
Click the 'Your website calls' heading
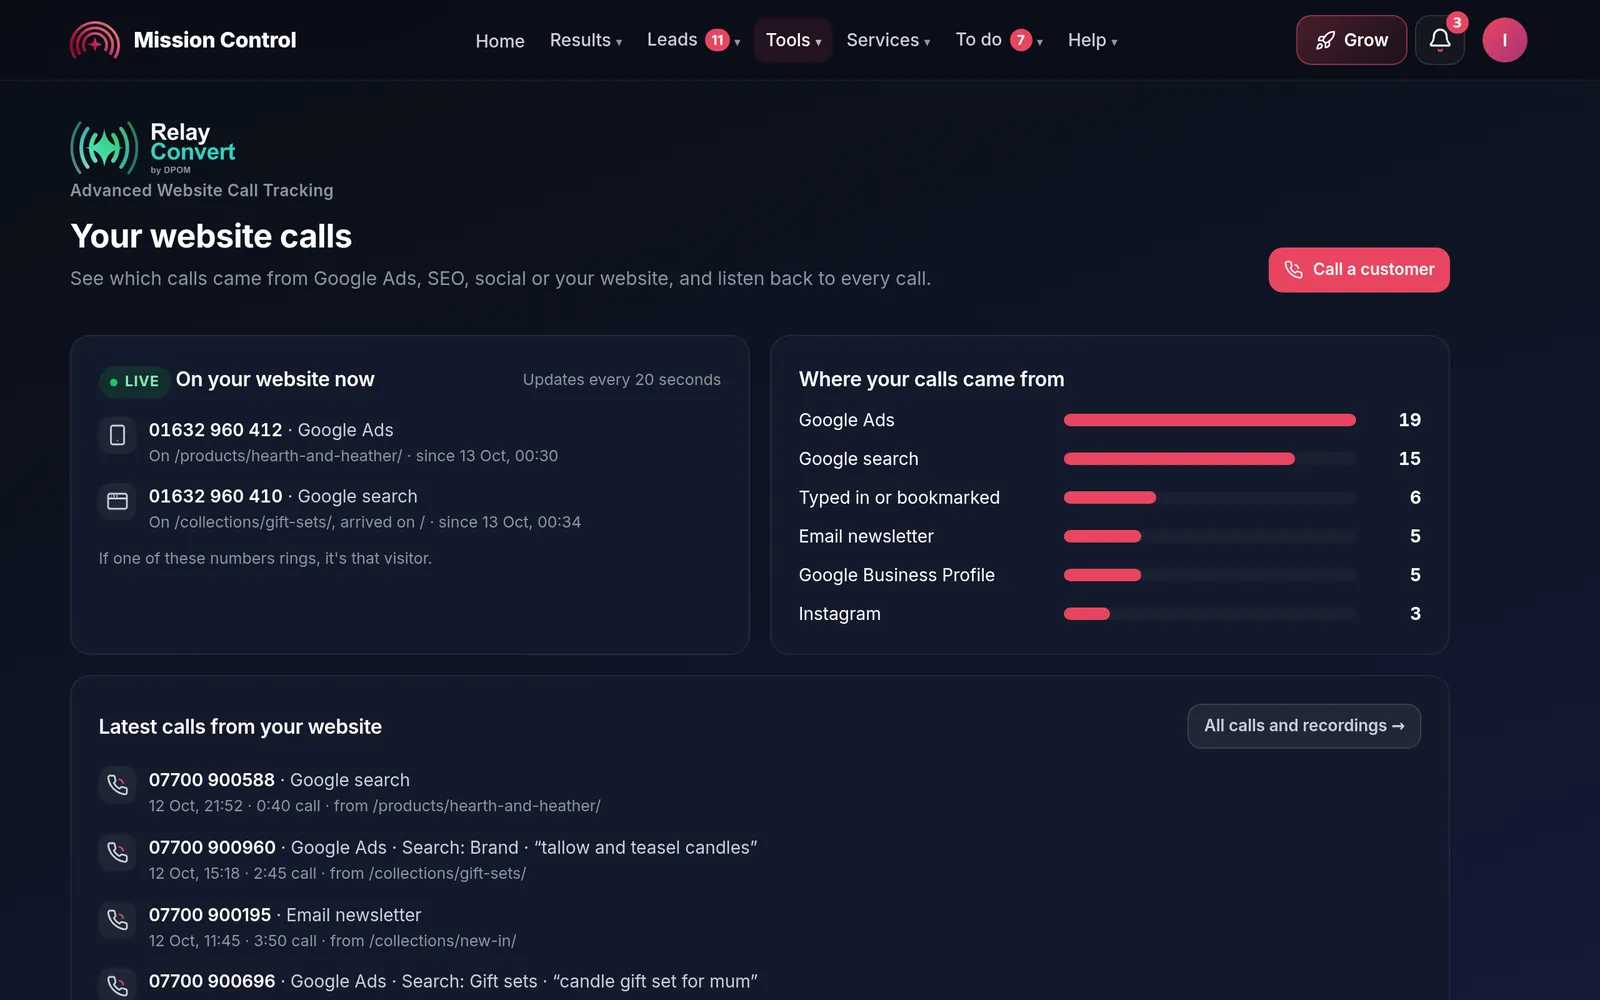click(211, 236)
